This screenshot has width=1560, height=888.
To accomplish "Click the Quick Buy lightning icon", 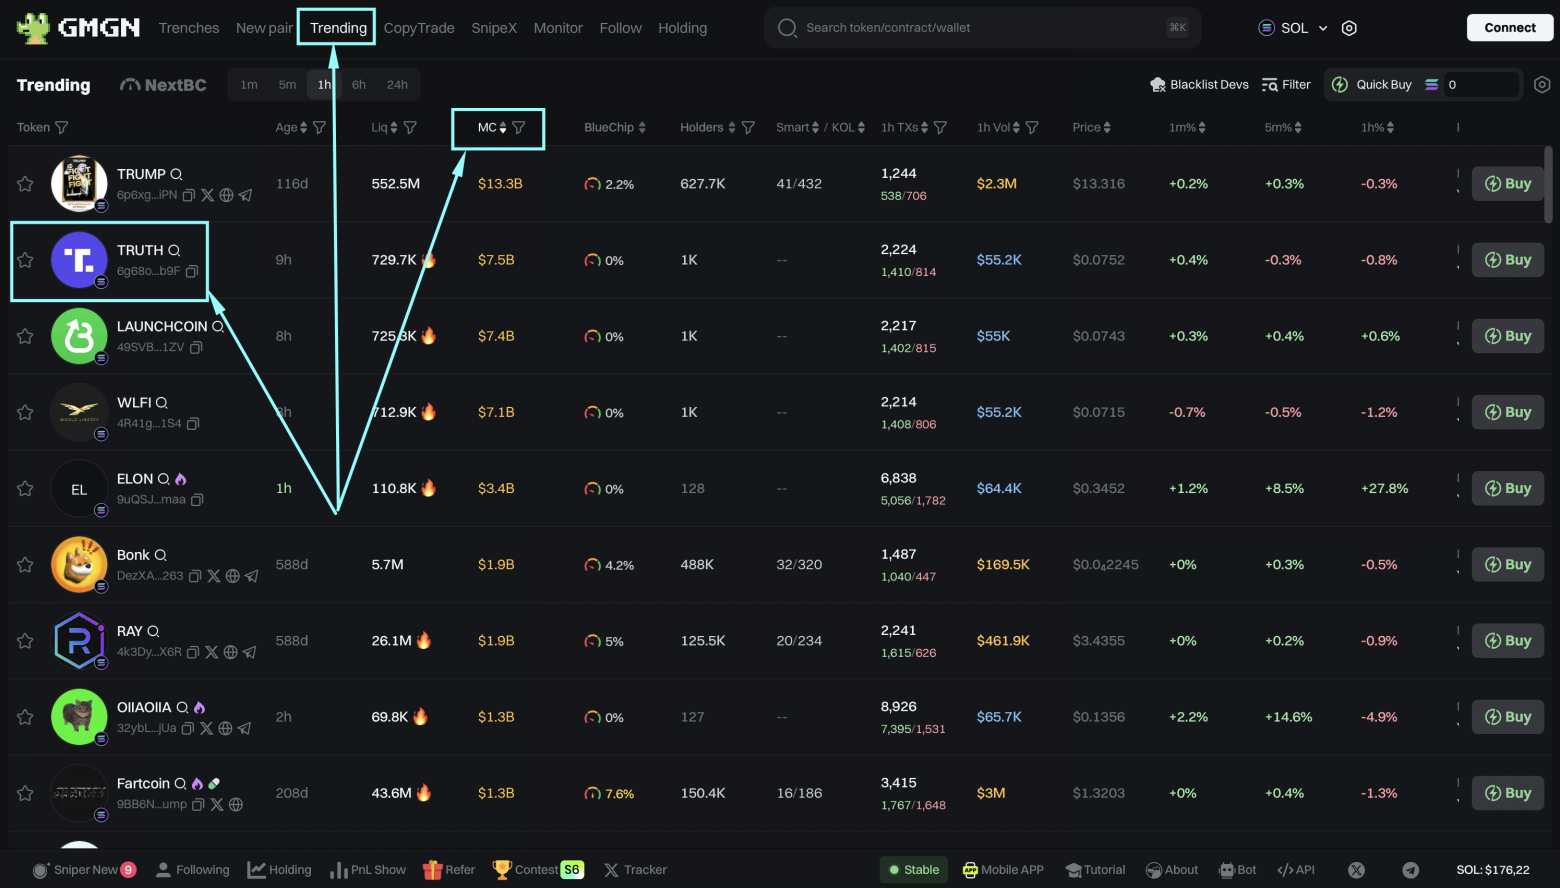I will 1341,84.
